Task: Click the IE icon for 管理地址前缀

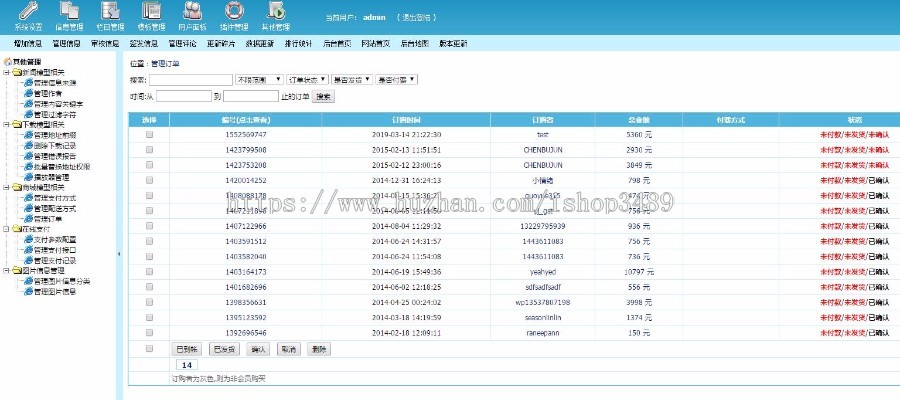Action: click(x=28, y=135)
